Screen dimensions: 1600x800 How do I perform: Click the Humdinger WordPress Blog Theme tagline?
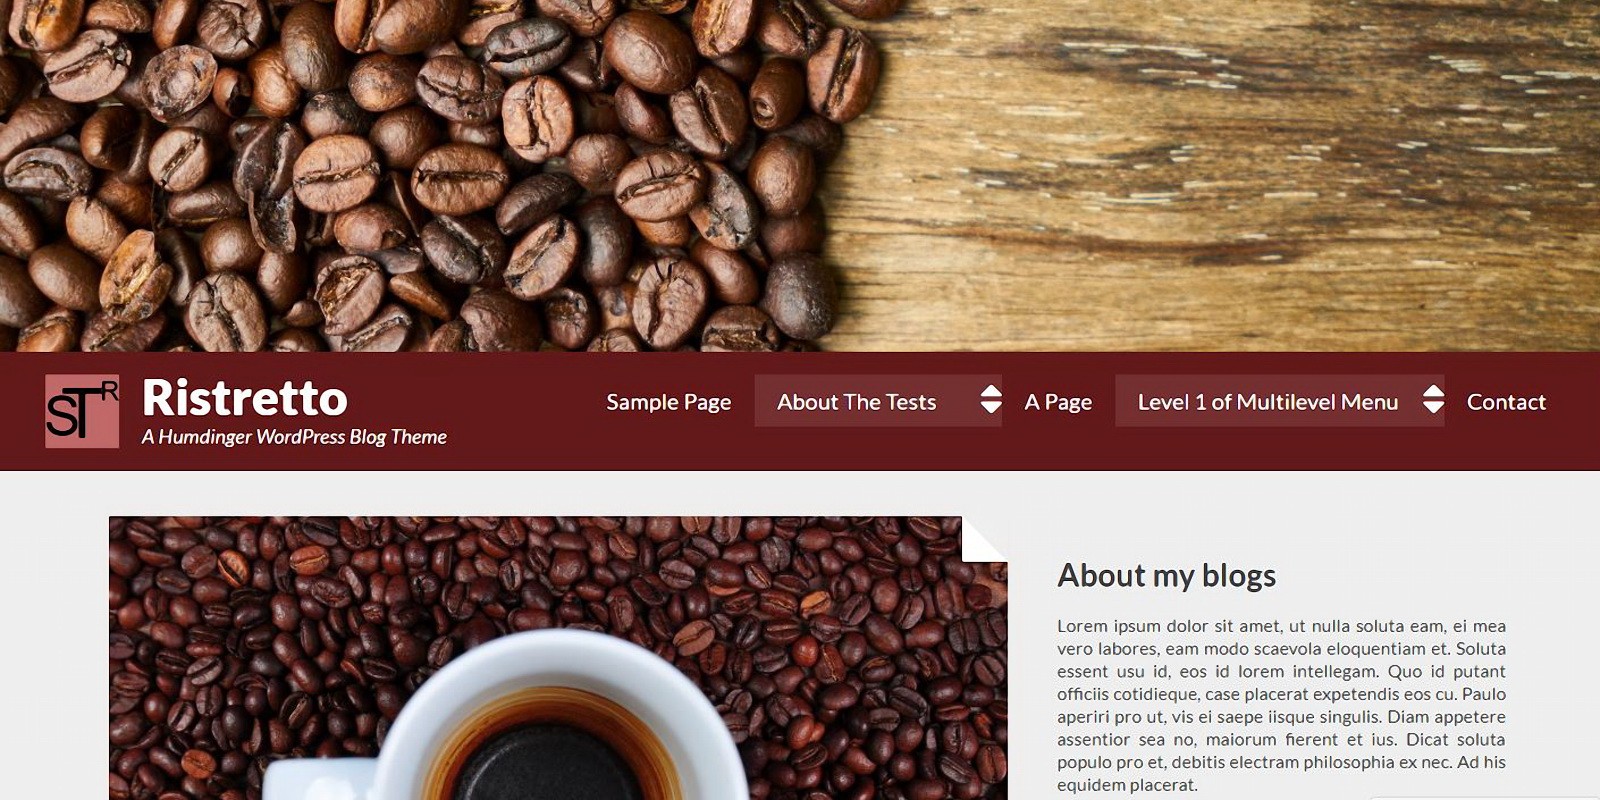click(294, 437)
